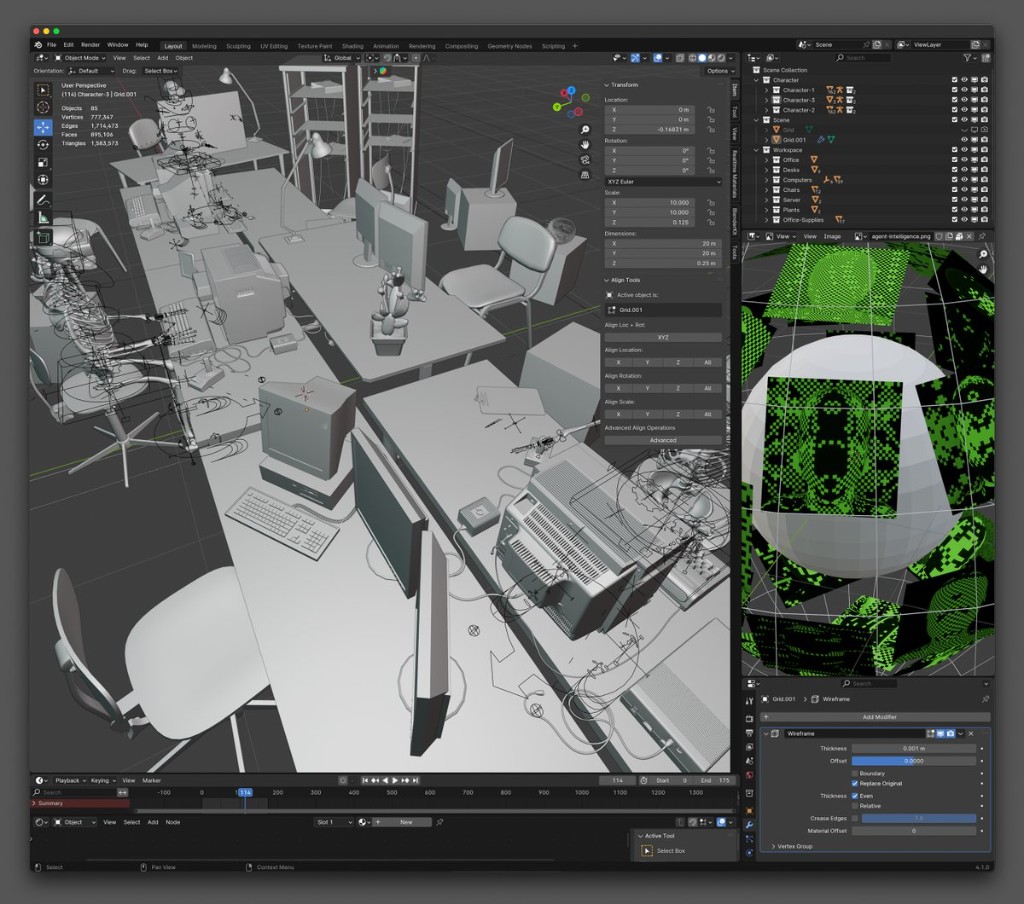Hide Grid.001 with its eye icon
Image resolution: width=1024 pixels, height=904 pixels.
pyautogui.click(x=964, y=140)
